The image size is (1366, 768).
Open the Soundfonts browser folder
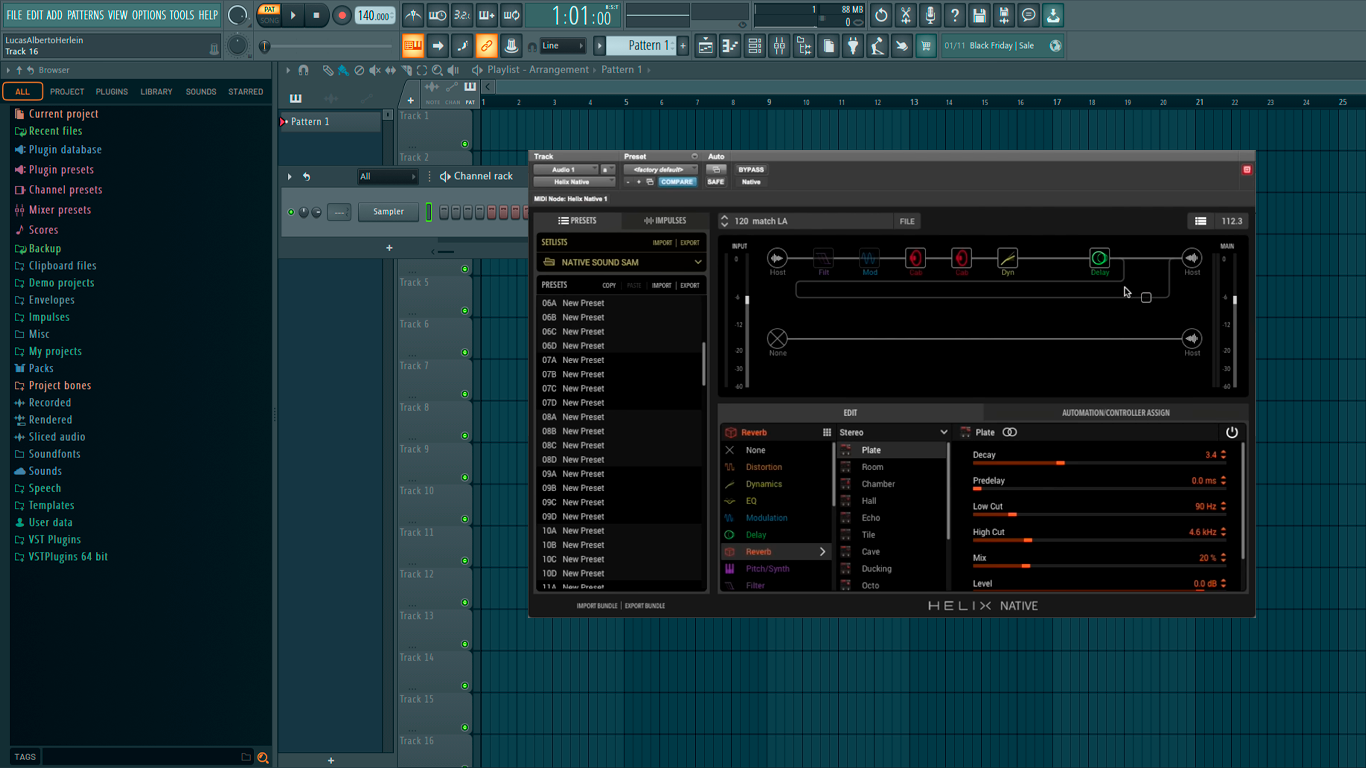click(54, 454)
